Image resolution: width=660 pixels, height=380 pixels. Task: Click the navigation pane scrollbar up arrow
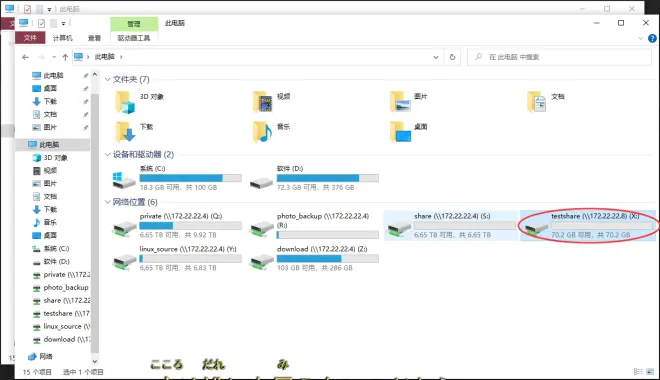[x=95, y=74]
